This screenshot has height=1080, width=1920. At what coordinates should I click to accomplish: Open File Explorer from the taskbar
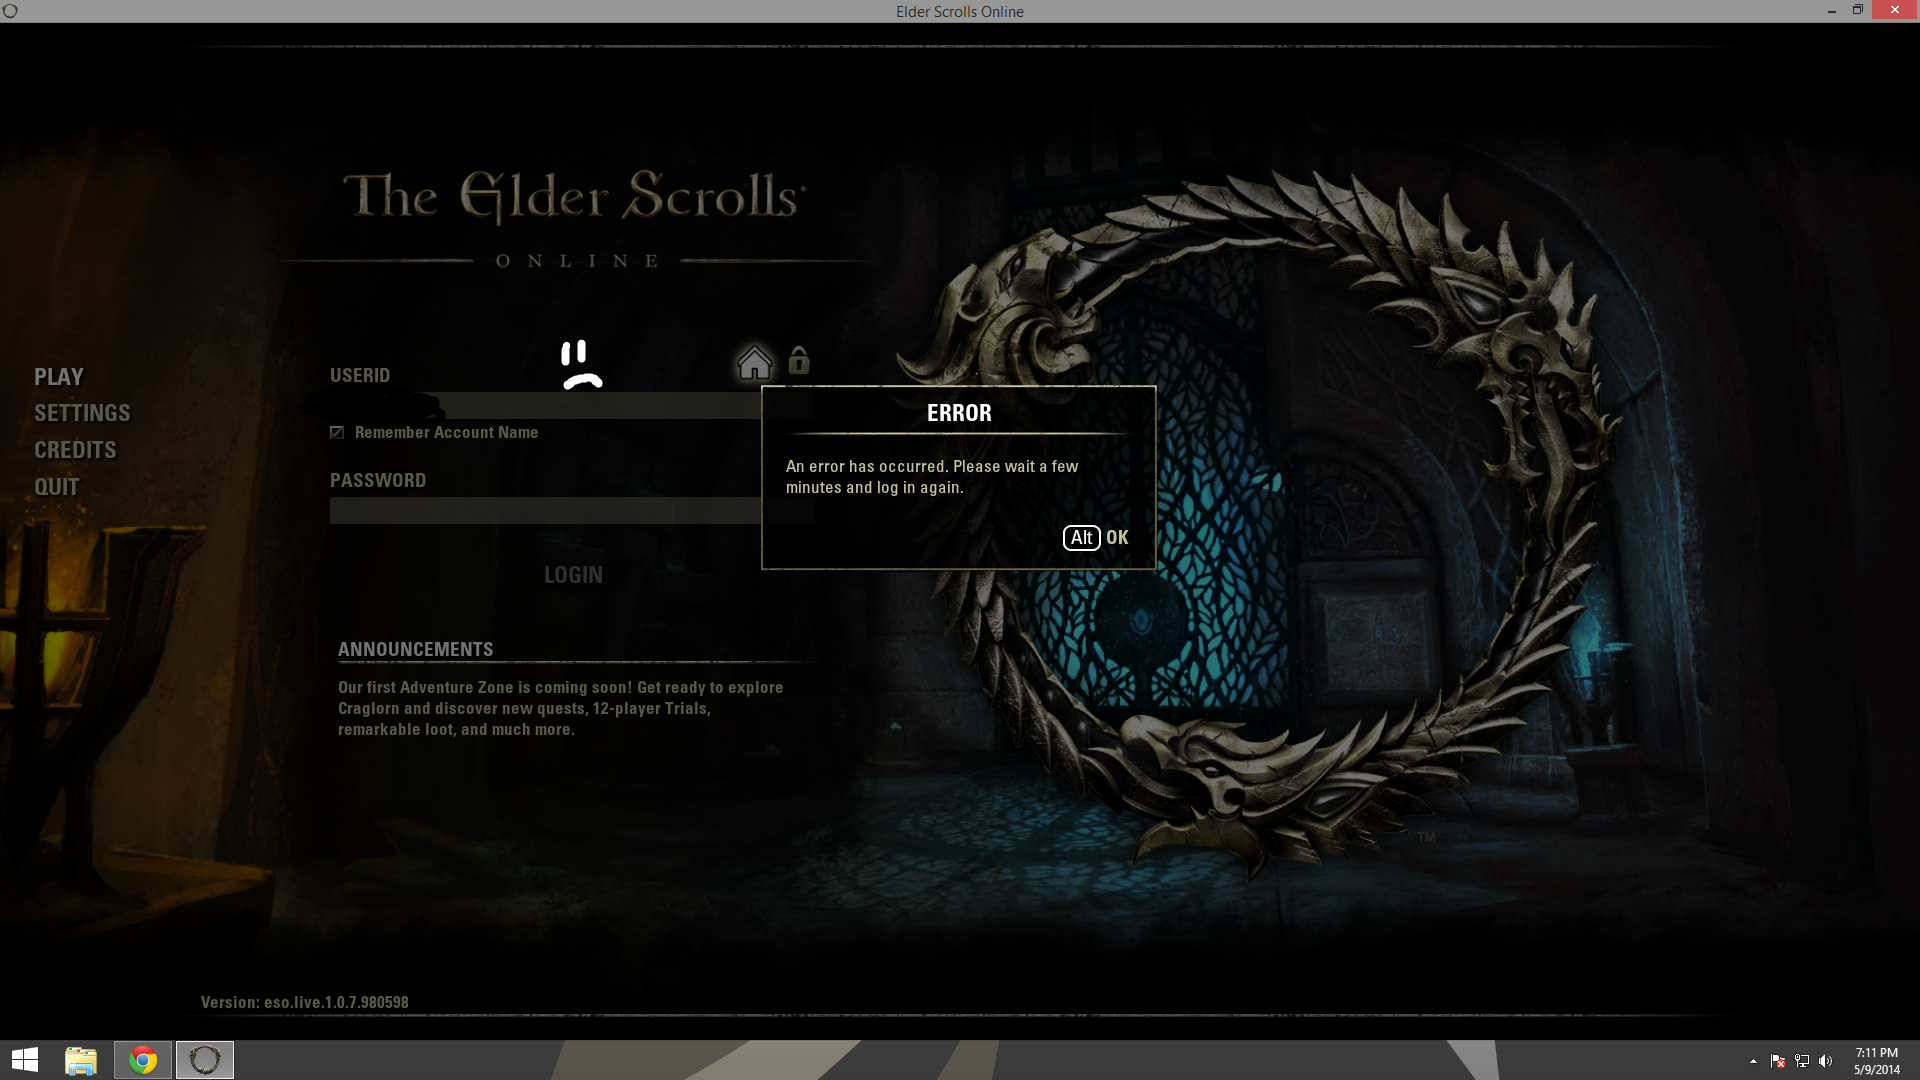[81, 1060]
